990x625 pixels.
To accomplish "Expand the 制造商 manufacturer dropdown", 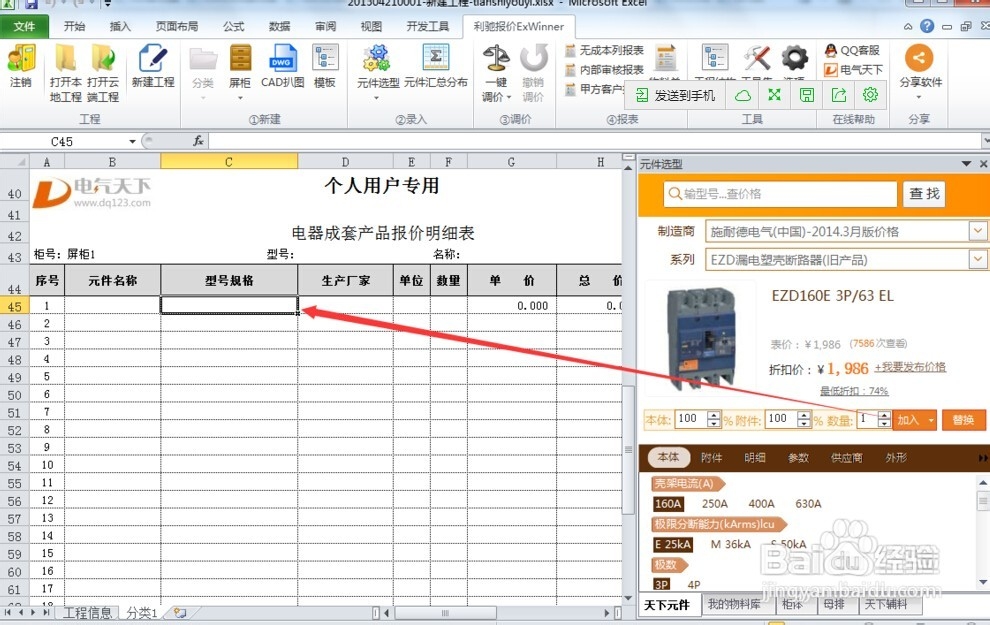I will (977, 231).
